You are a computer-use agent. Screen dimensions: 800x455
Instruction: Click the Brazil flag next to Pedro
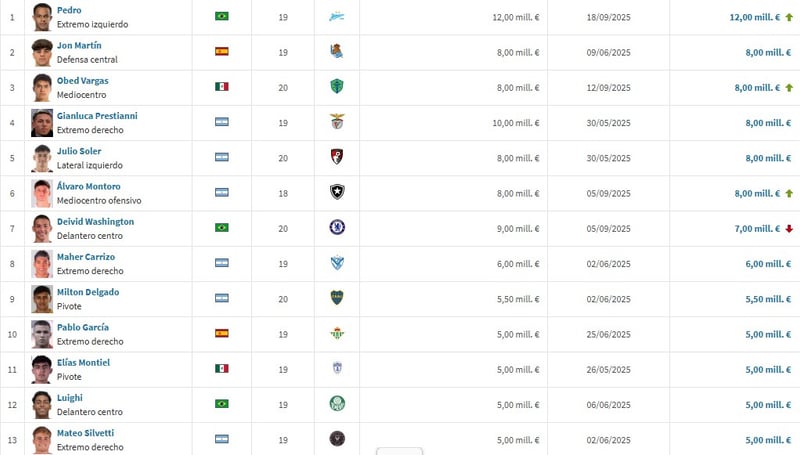(222, 17)
